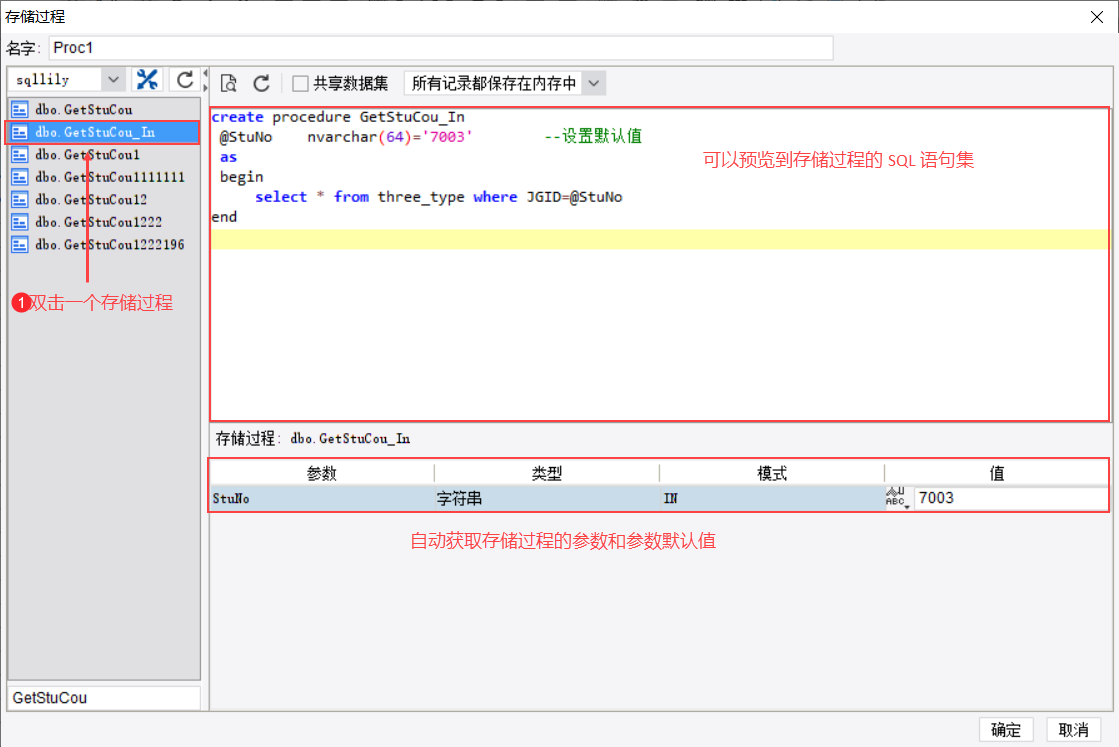Toggle the 共享数据集 checkbox

coord(300,84)
